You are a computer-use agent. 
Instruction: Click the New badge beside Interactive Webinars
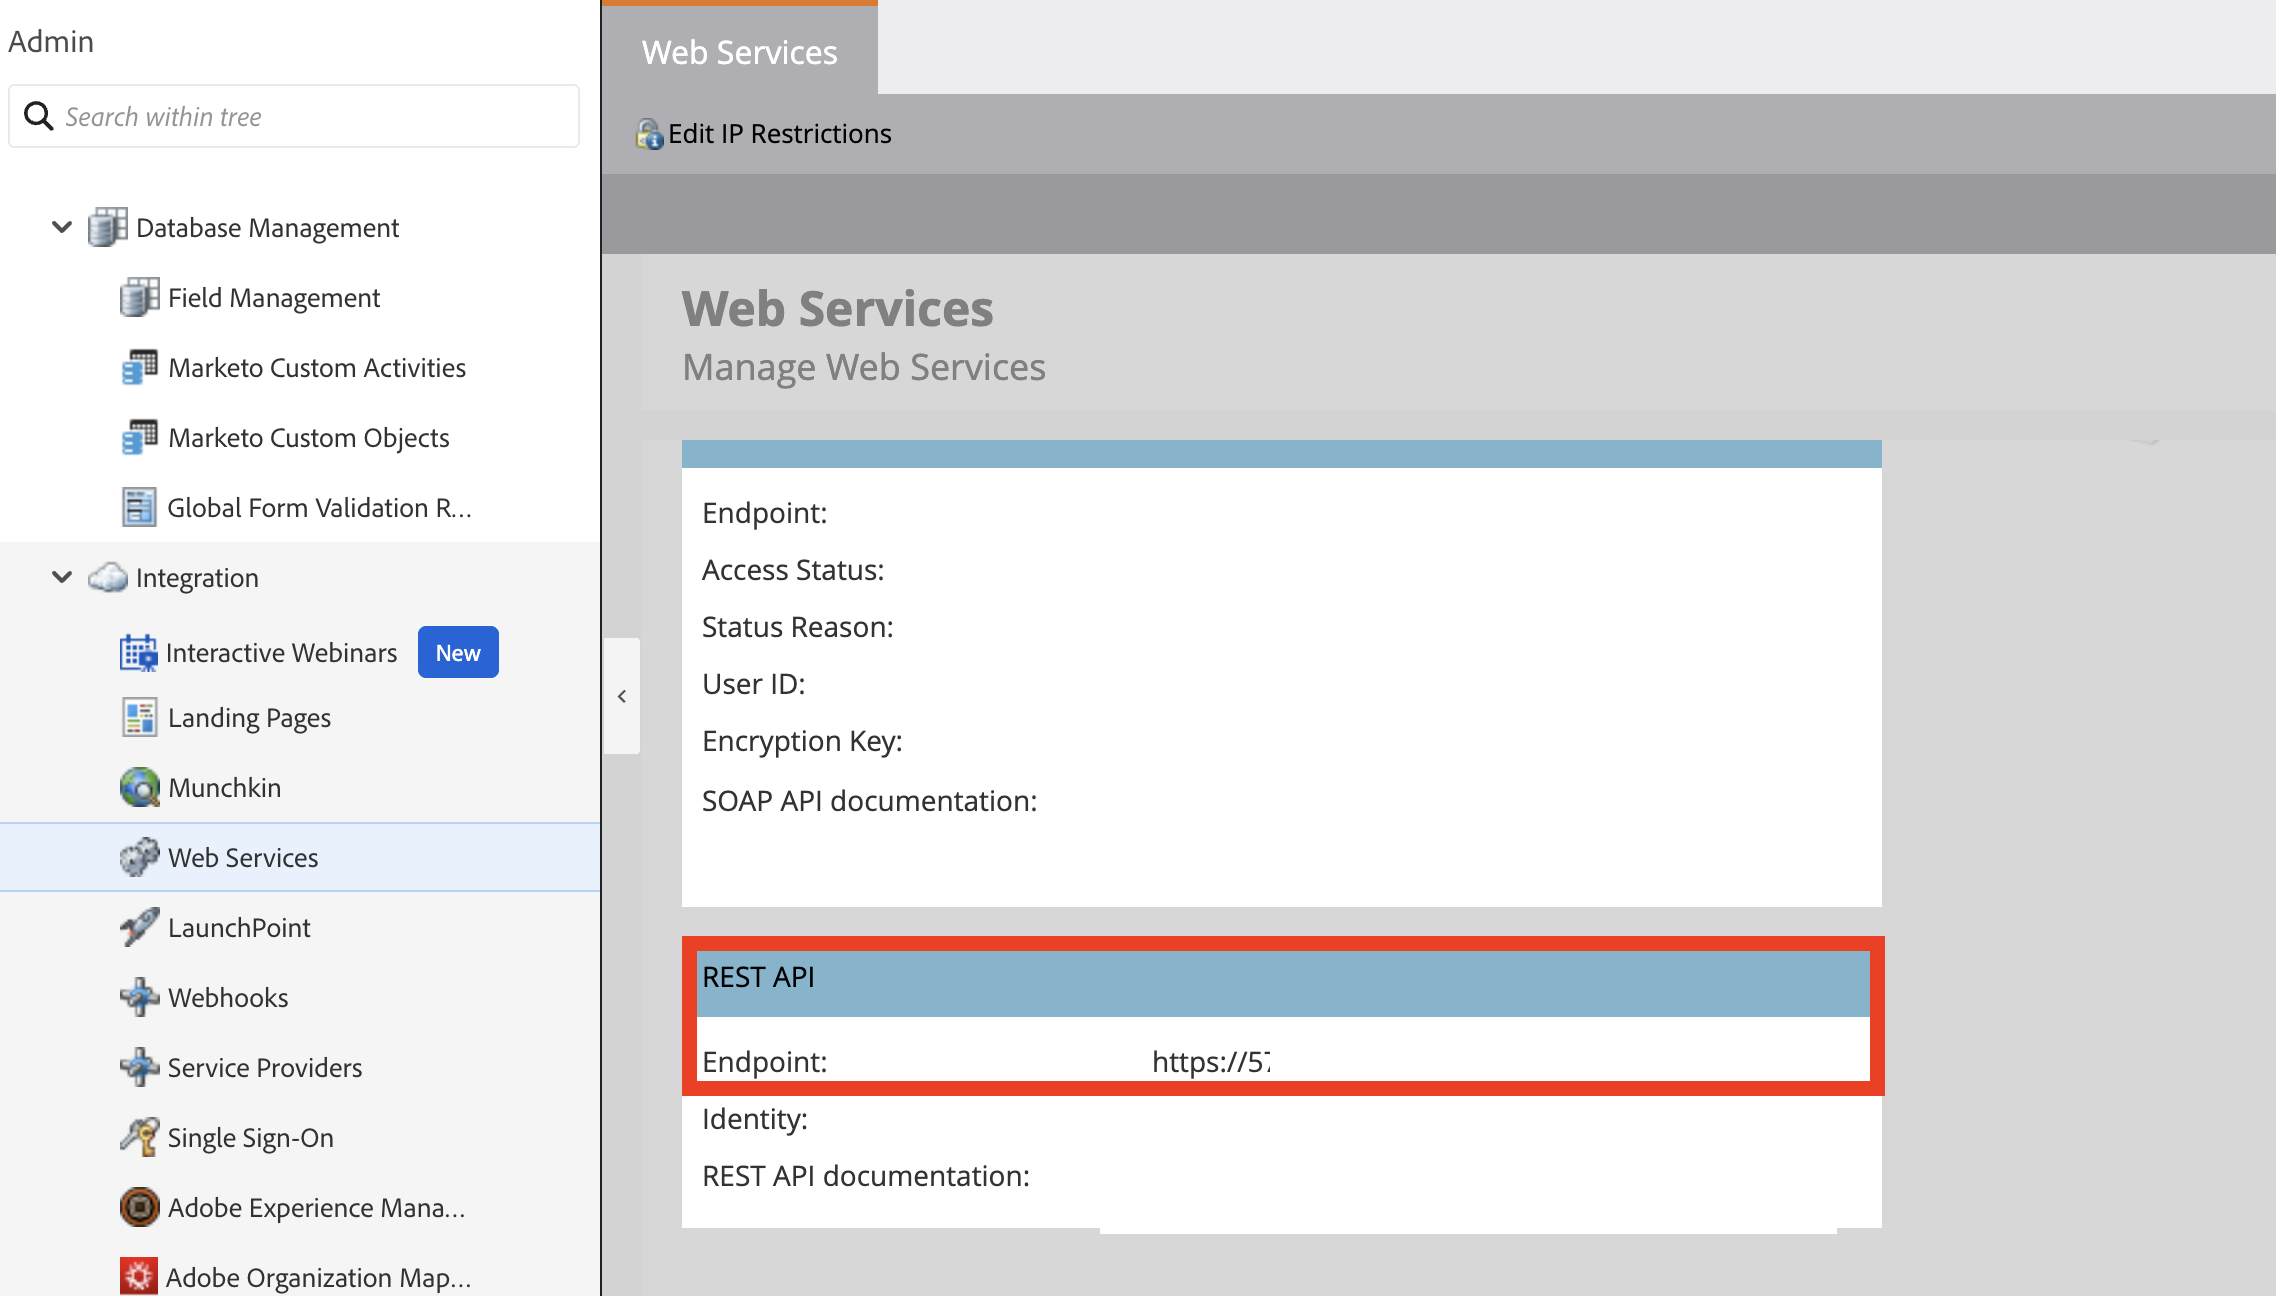point(458,652)
